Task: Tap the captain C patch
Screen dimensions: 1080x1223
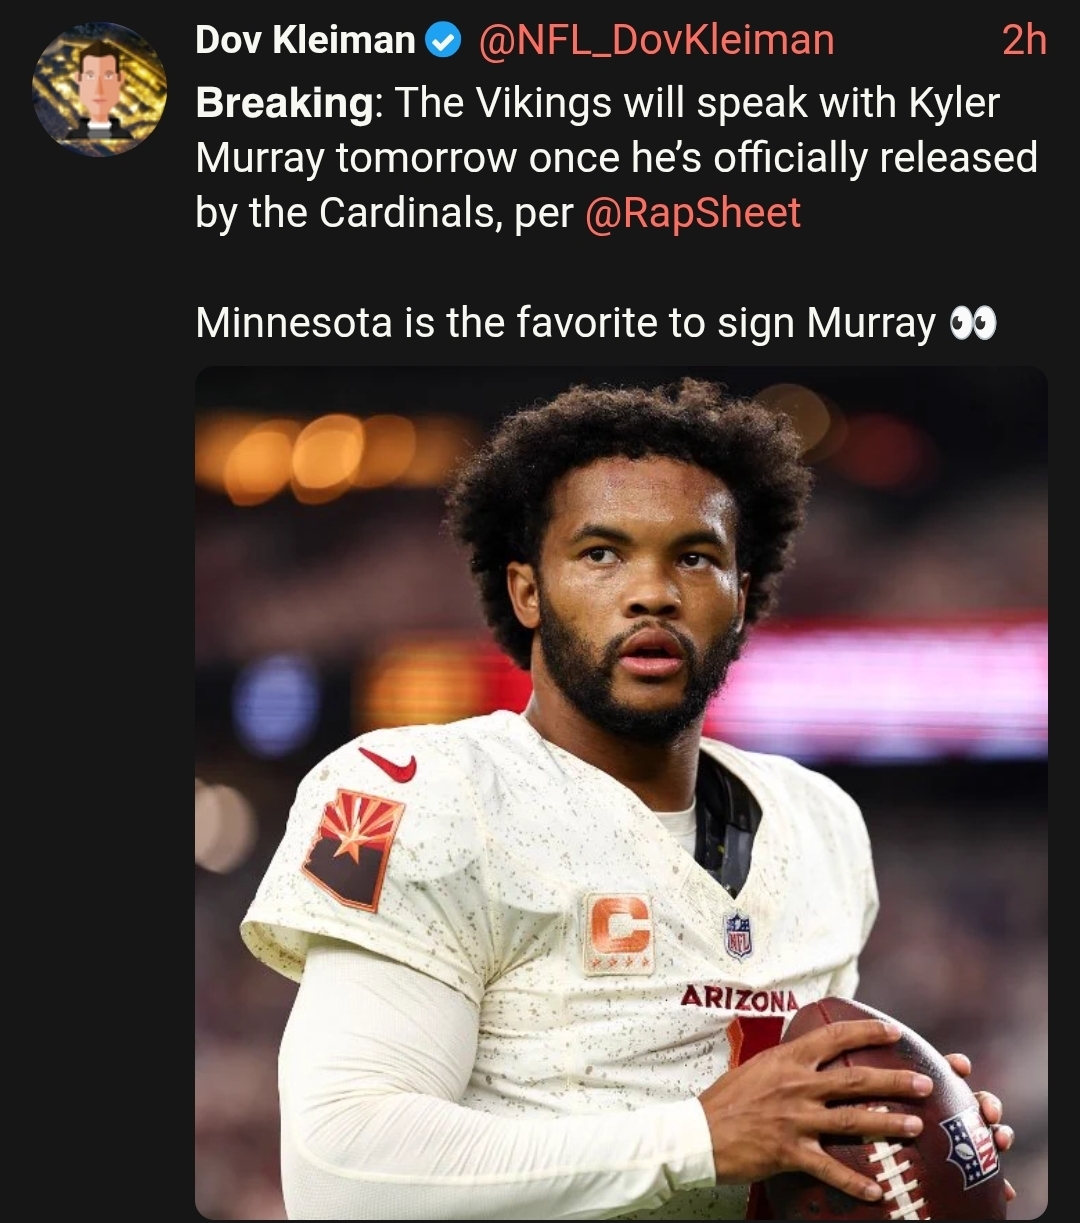Action: tap(619, 934)
